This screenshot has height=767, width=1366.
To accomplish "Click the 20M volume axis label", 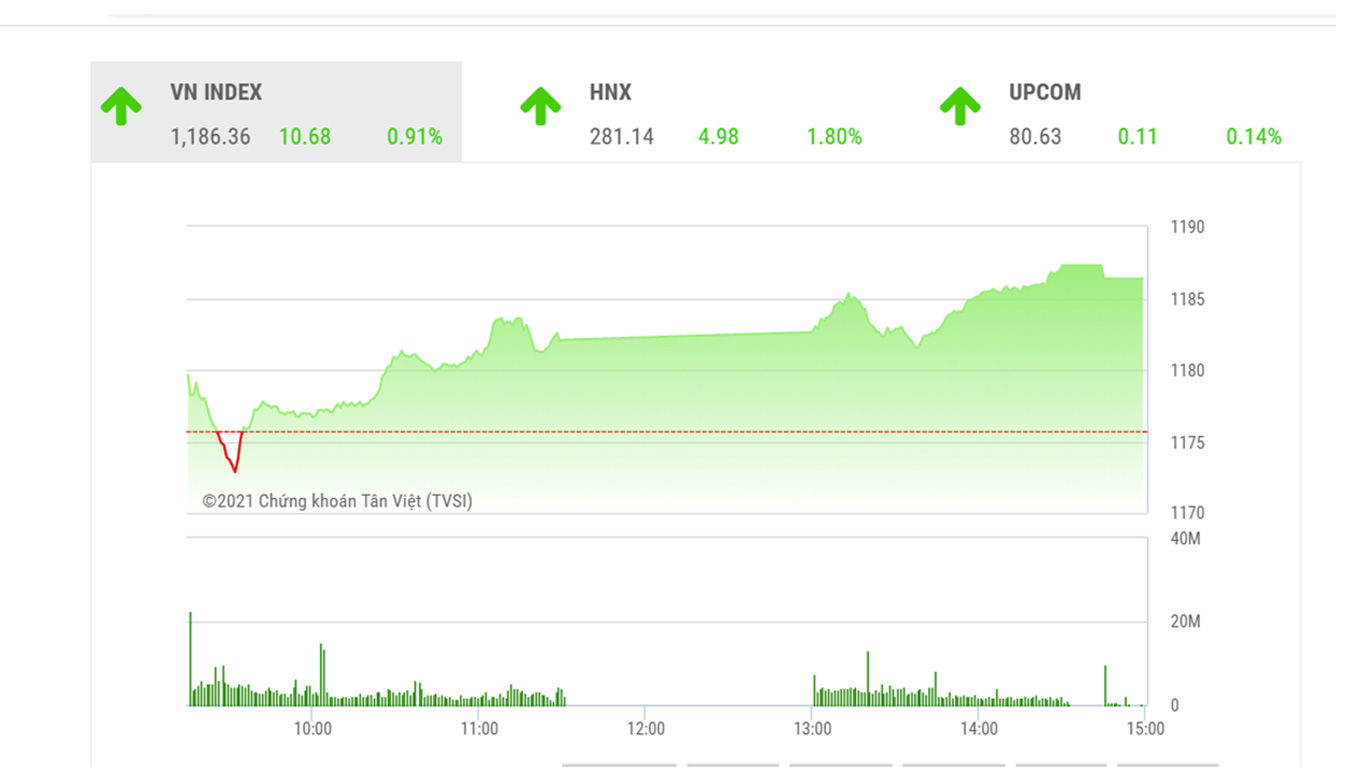I will 1186,622.
